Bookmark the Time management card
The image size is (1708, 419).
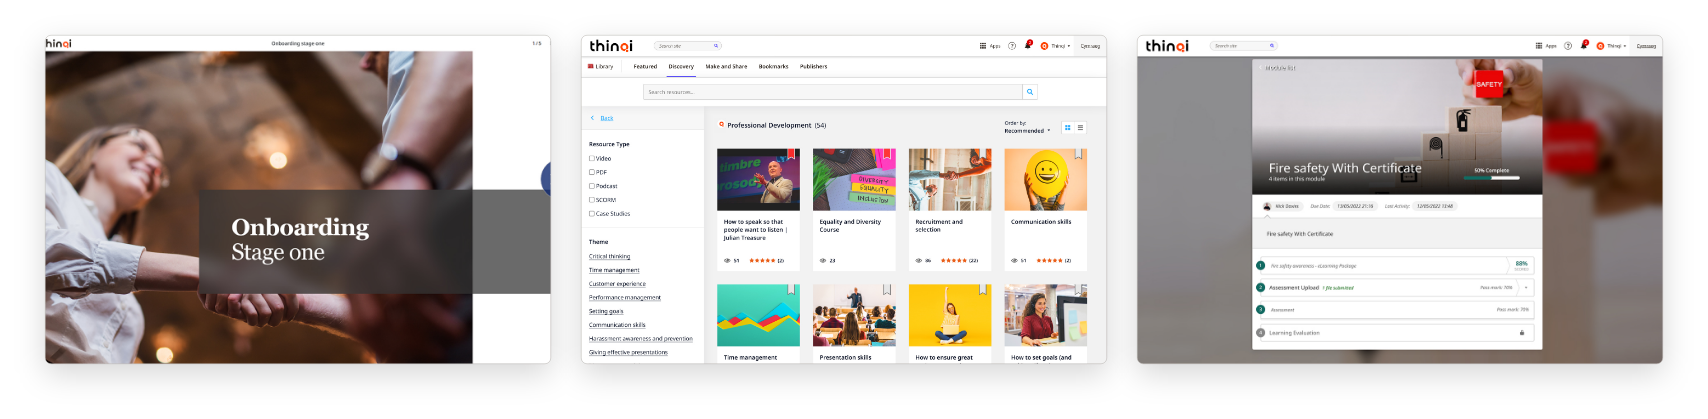(790, 289)
